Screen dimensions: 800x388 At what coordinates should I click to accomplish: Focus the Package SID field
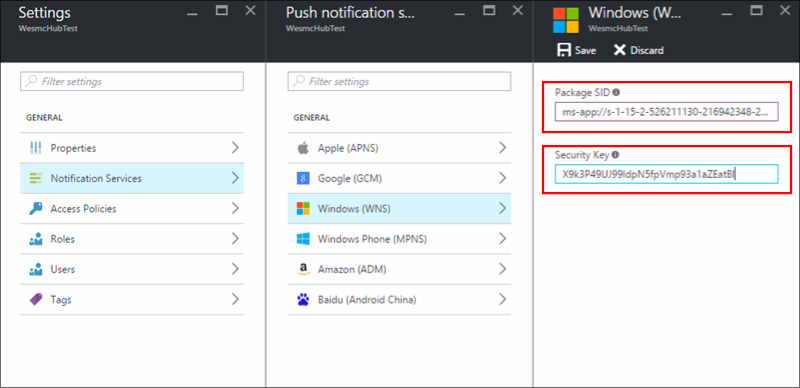click(x=666, y=111)
